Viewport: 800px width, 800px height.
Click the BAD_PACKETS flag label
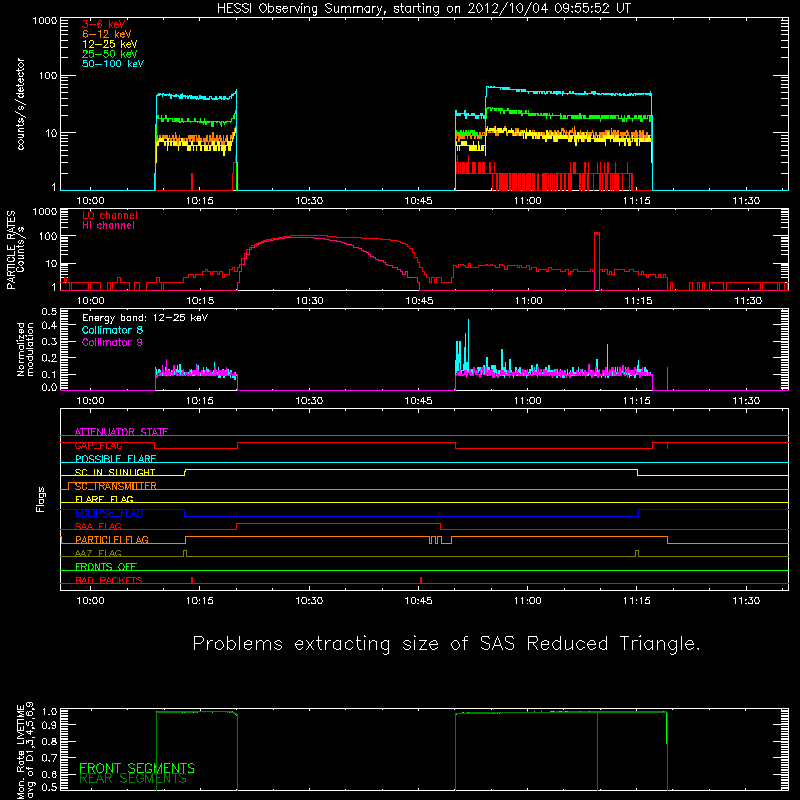(109, 580)
